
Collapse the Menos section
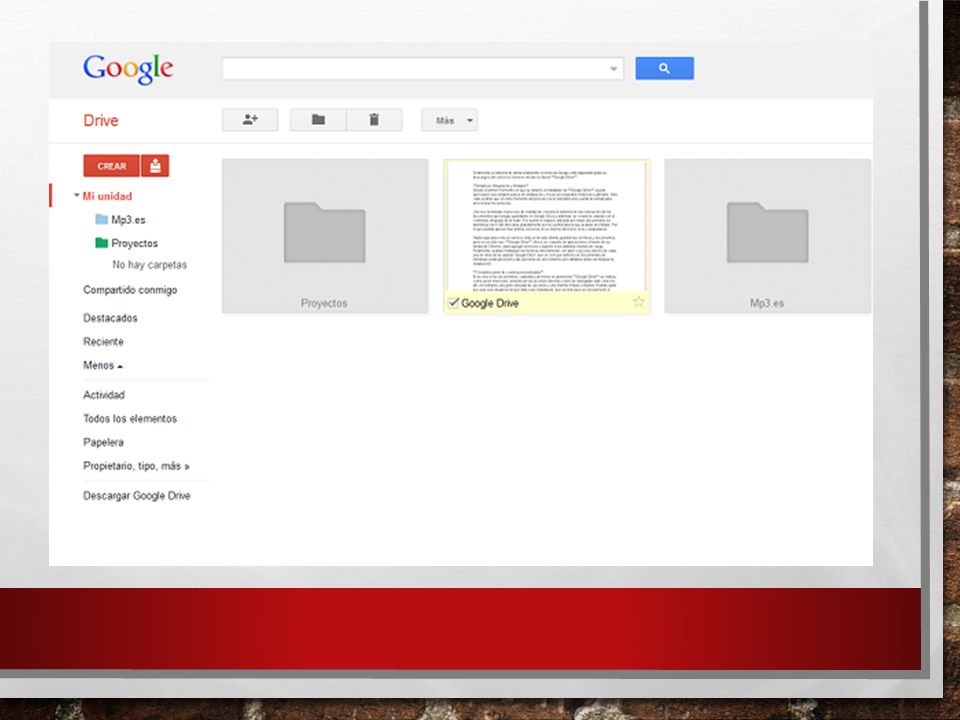(x=103, y=366)
